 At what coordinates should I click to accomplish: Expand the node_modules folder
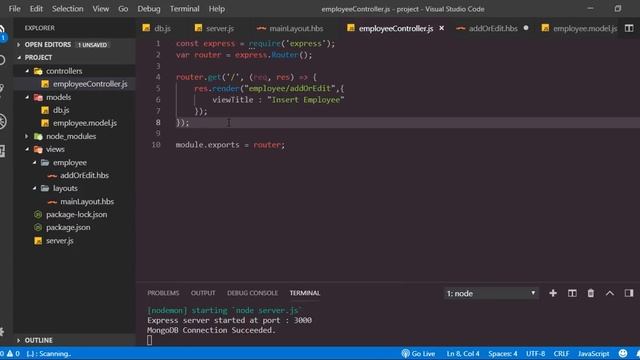(27, 136)
